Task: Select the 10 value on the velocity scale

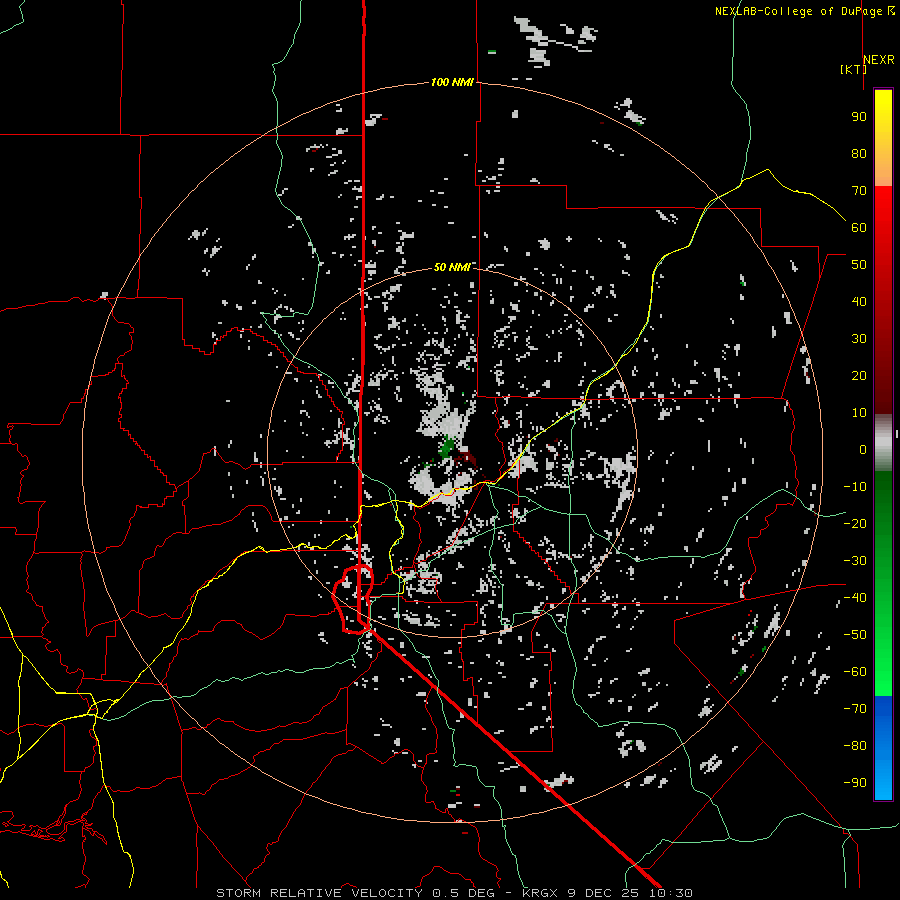Action: pos(859,413)
